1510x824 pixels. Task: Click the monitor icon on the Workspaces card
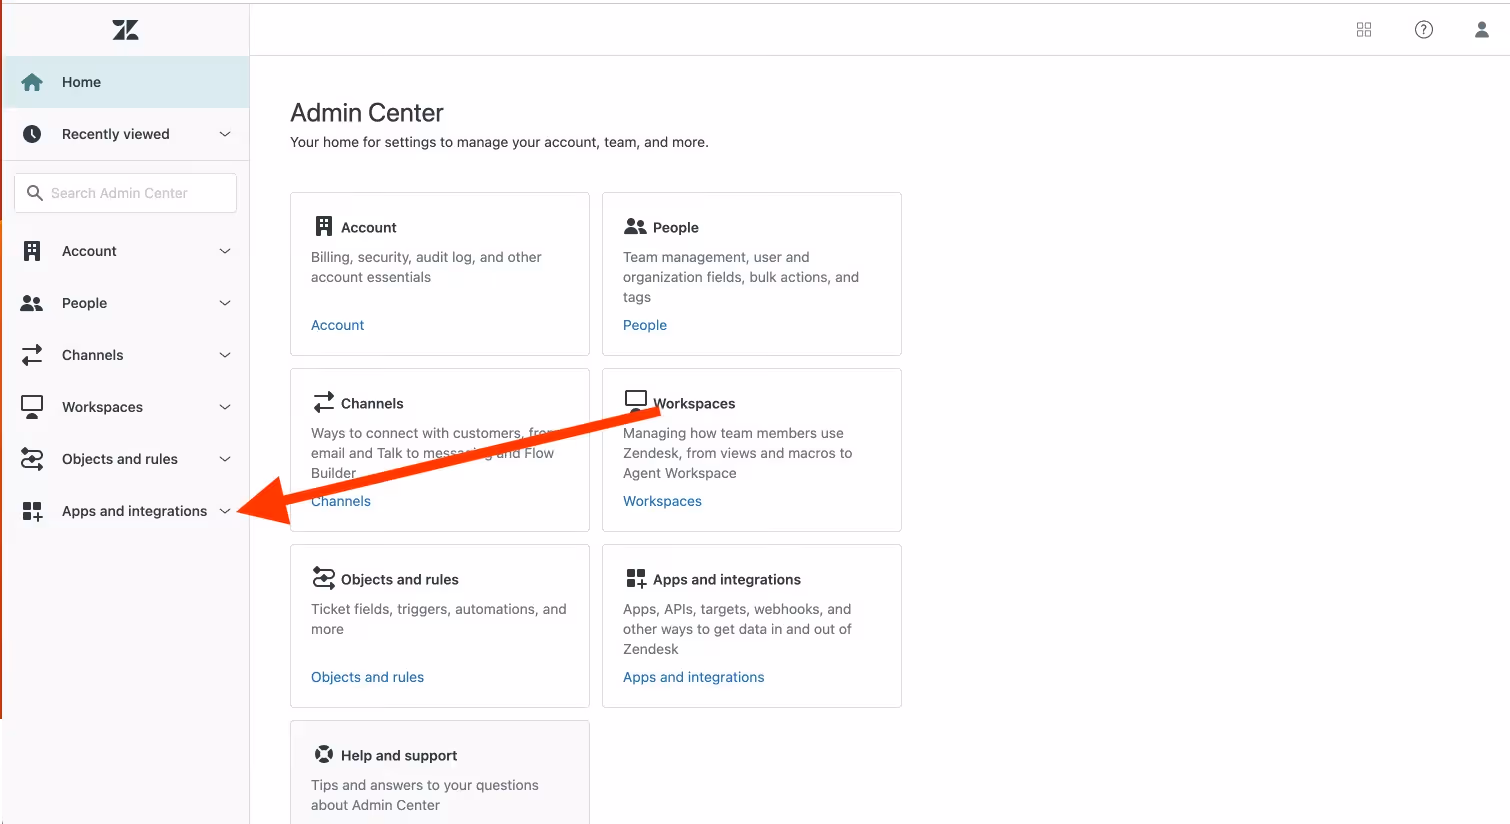coord(636,400)
